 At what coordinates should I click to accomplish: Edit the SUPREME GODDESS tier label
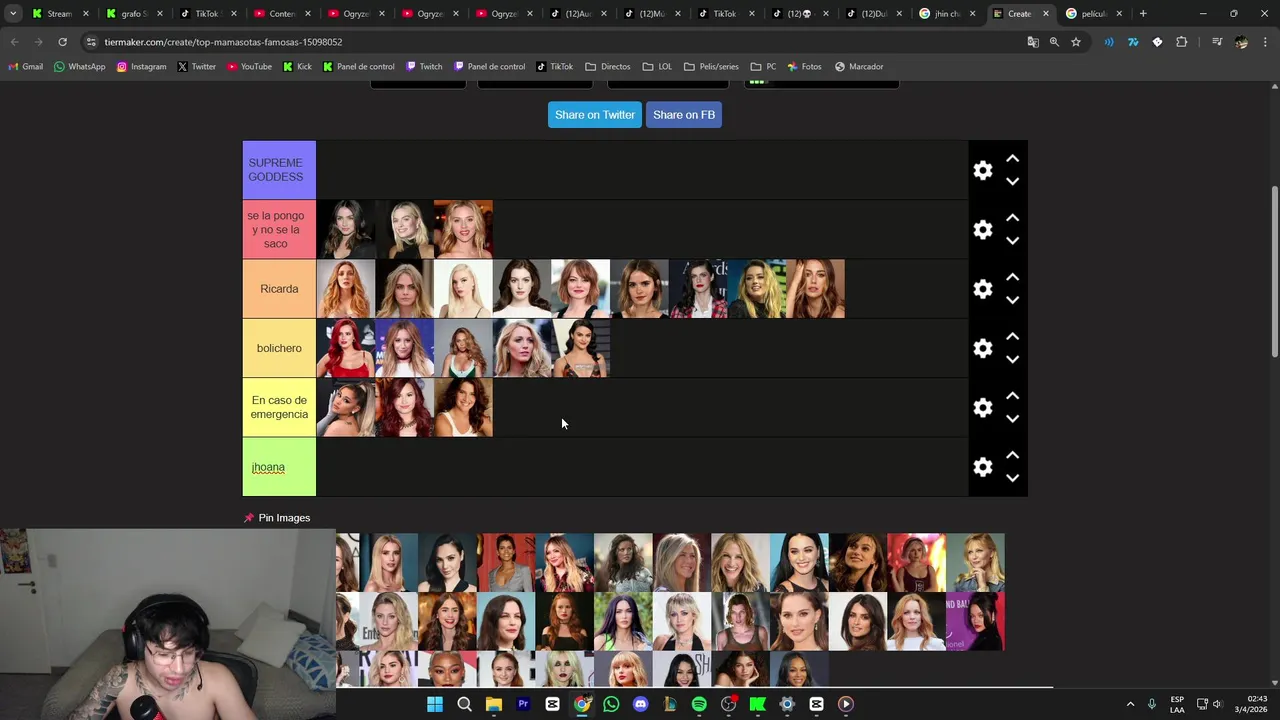click(279, 170)
